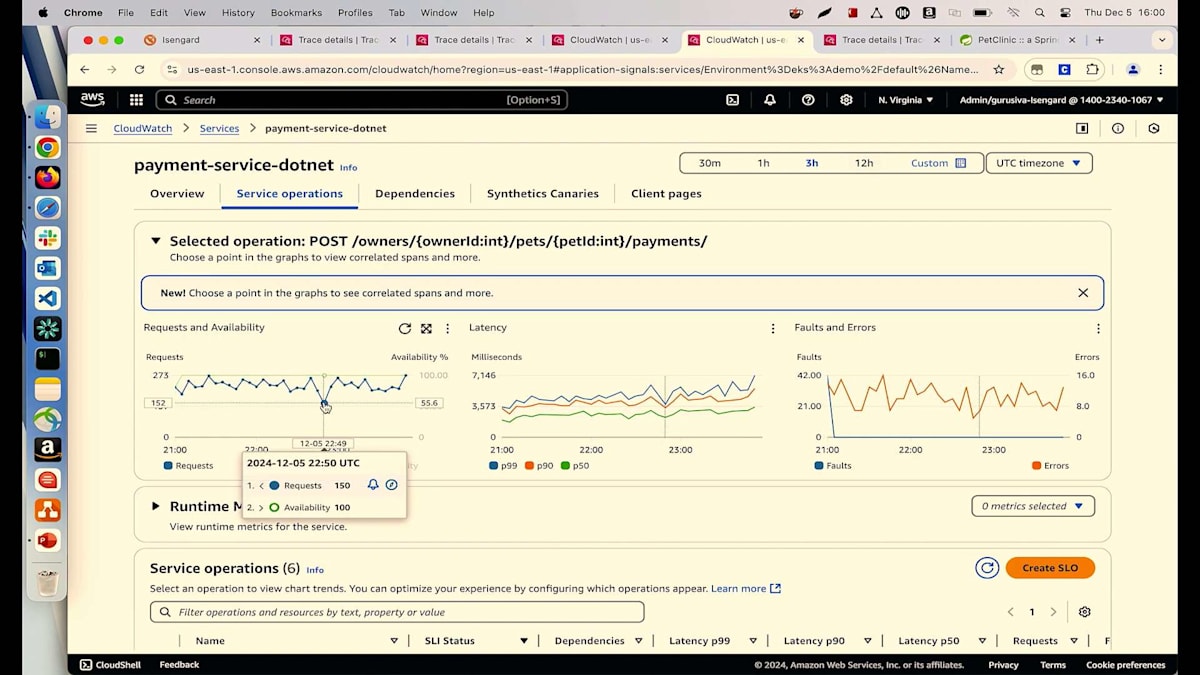This screenshot has width=1200, height=675.
Task: Click the compass icon in Requests tooltip row
Action: 392,485
